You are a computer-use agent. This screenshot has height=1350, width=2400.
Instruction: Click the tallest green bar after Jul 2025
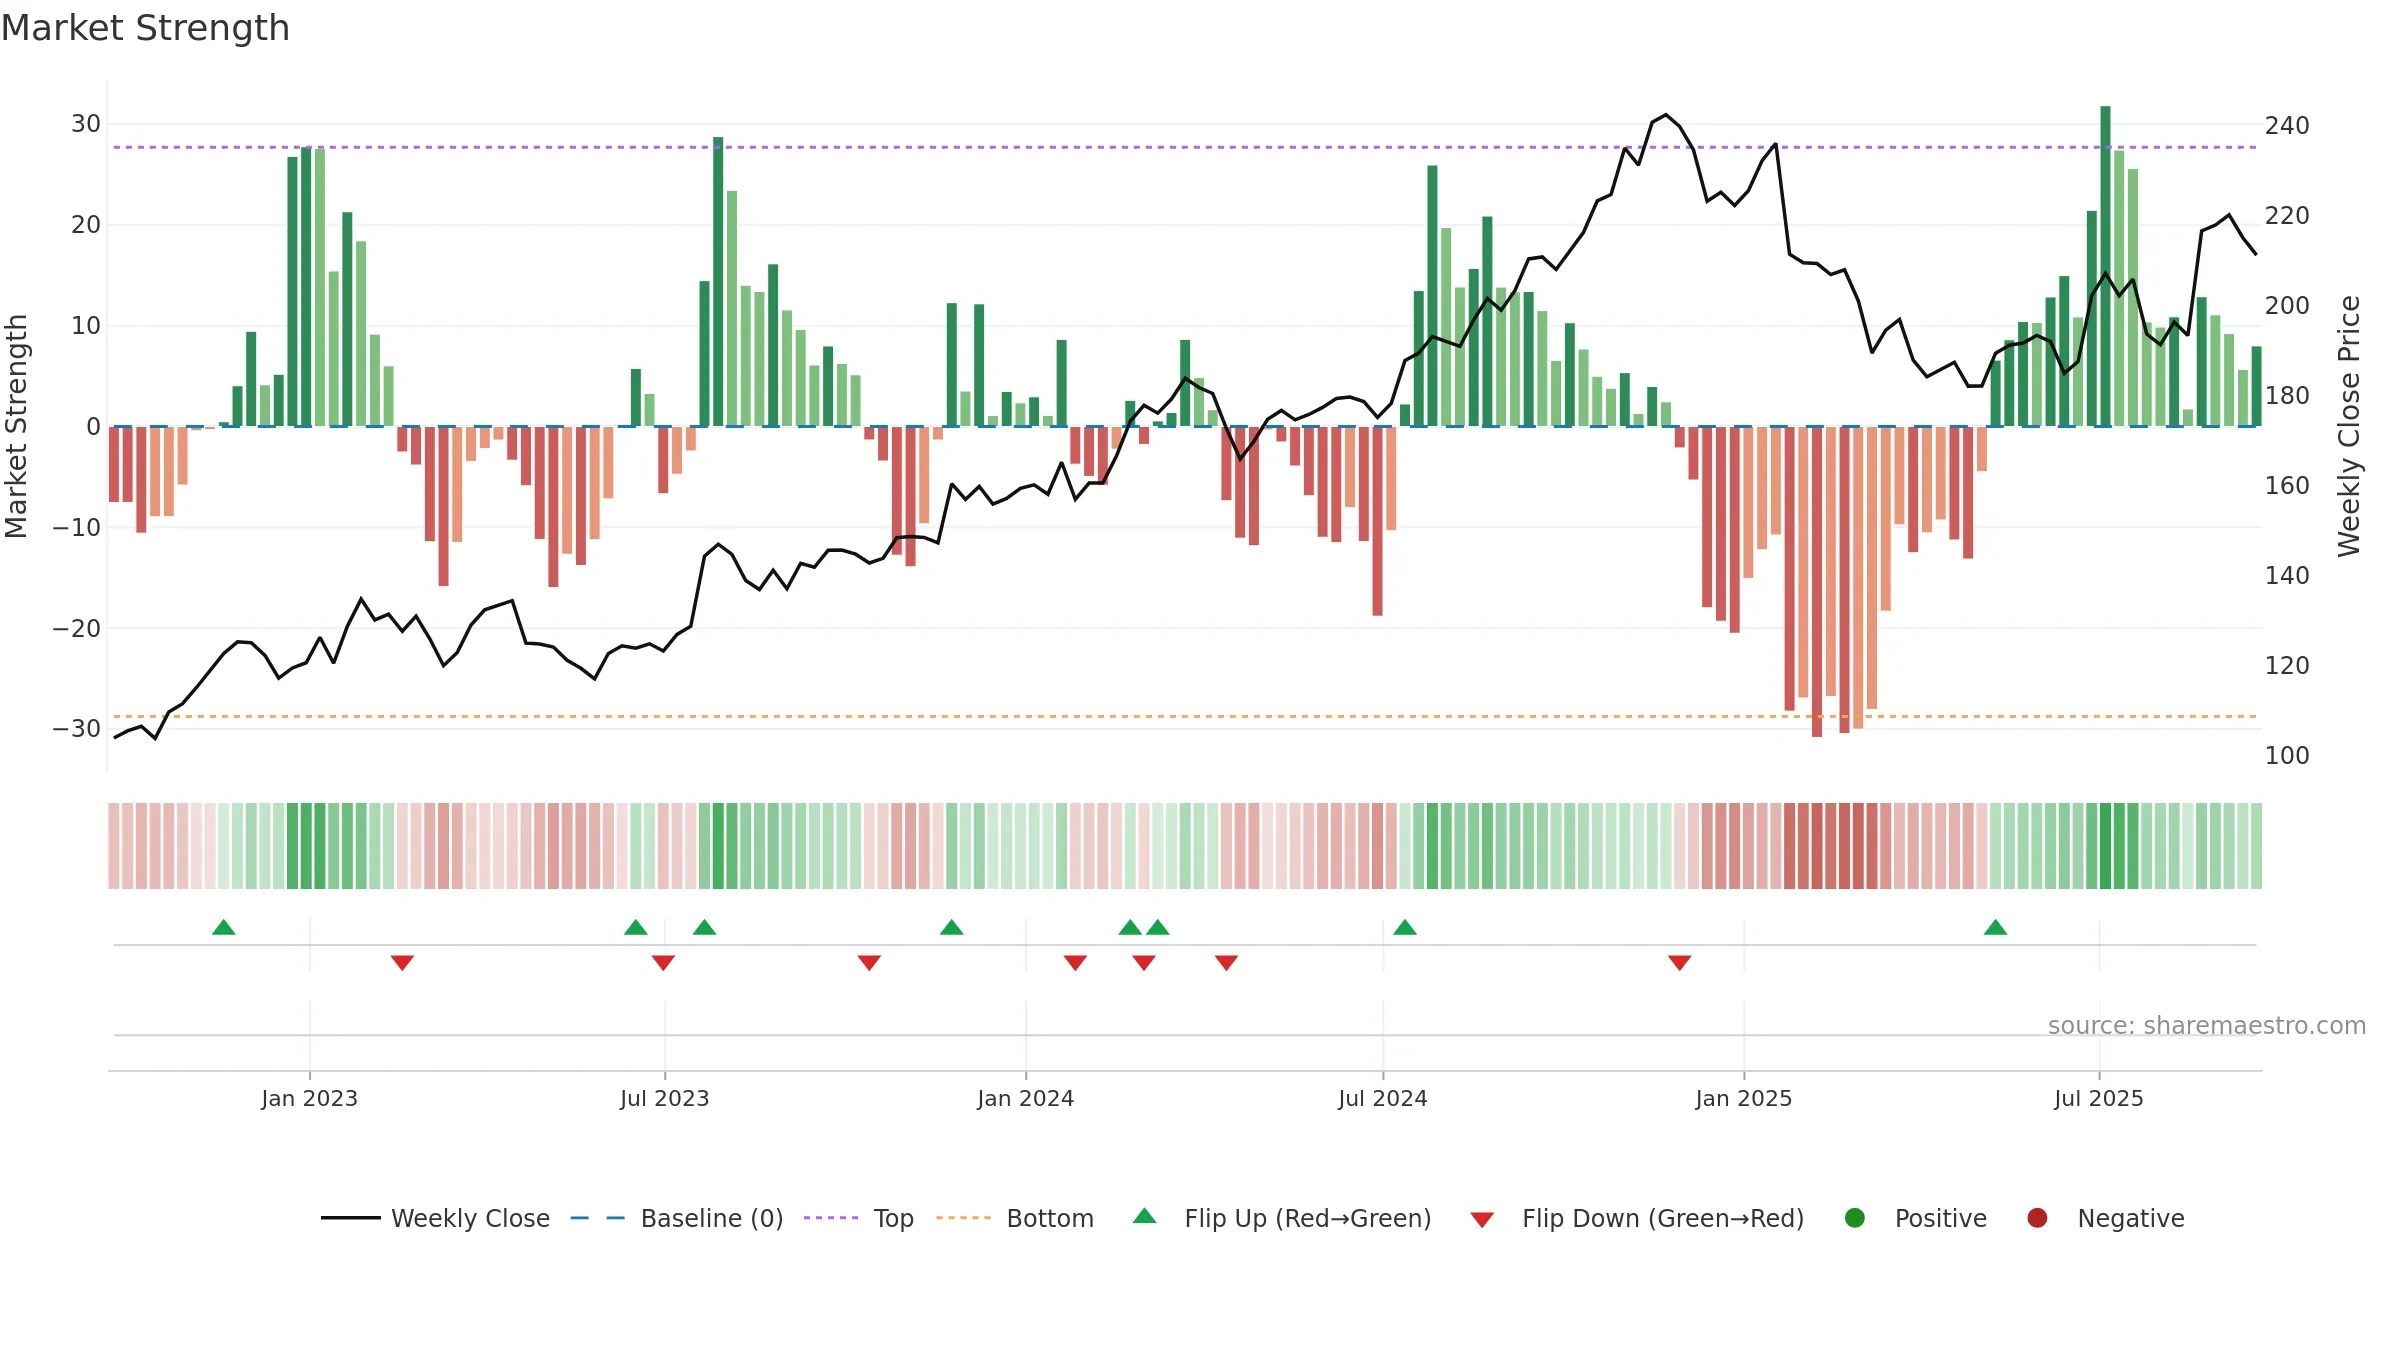click(x=2105, y=266)
